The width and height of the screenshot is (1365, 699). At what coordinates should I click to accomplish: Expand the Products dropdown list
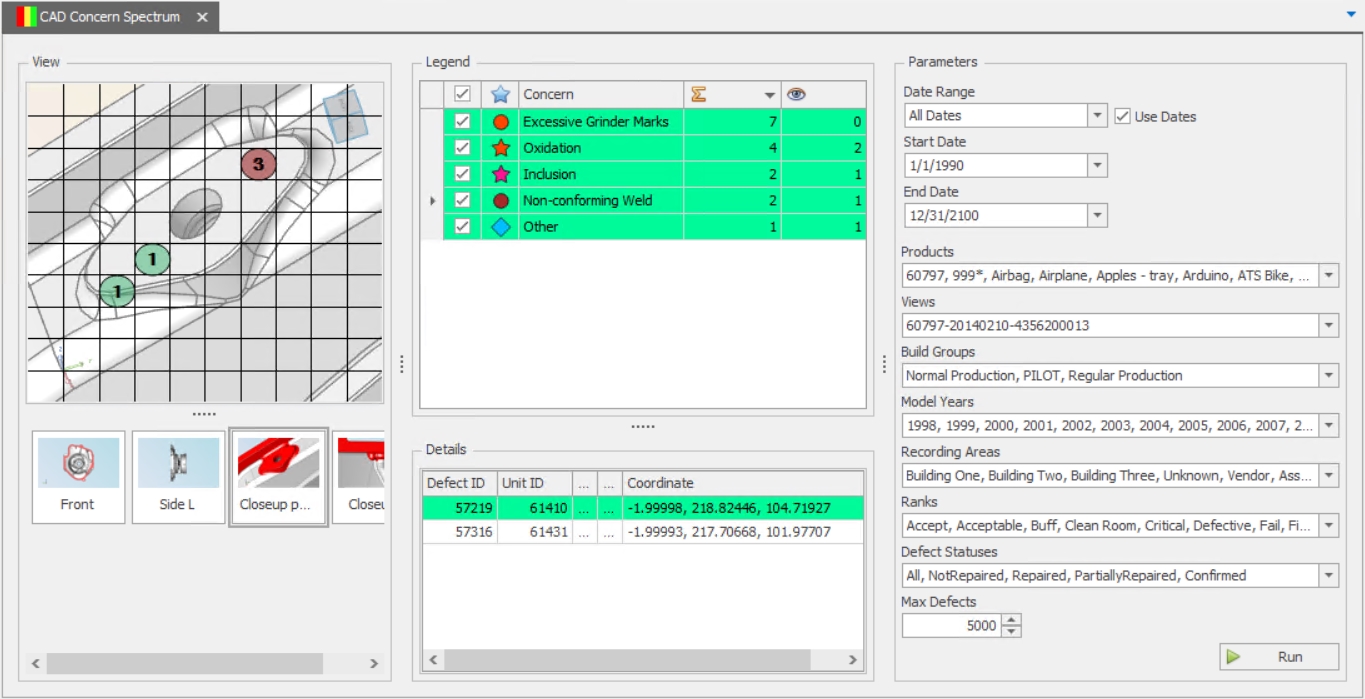coord(1328,276)
